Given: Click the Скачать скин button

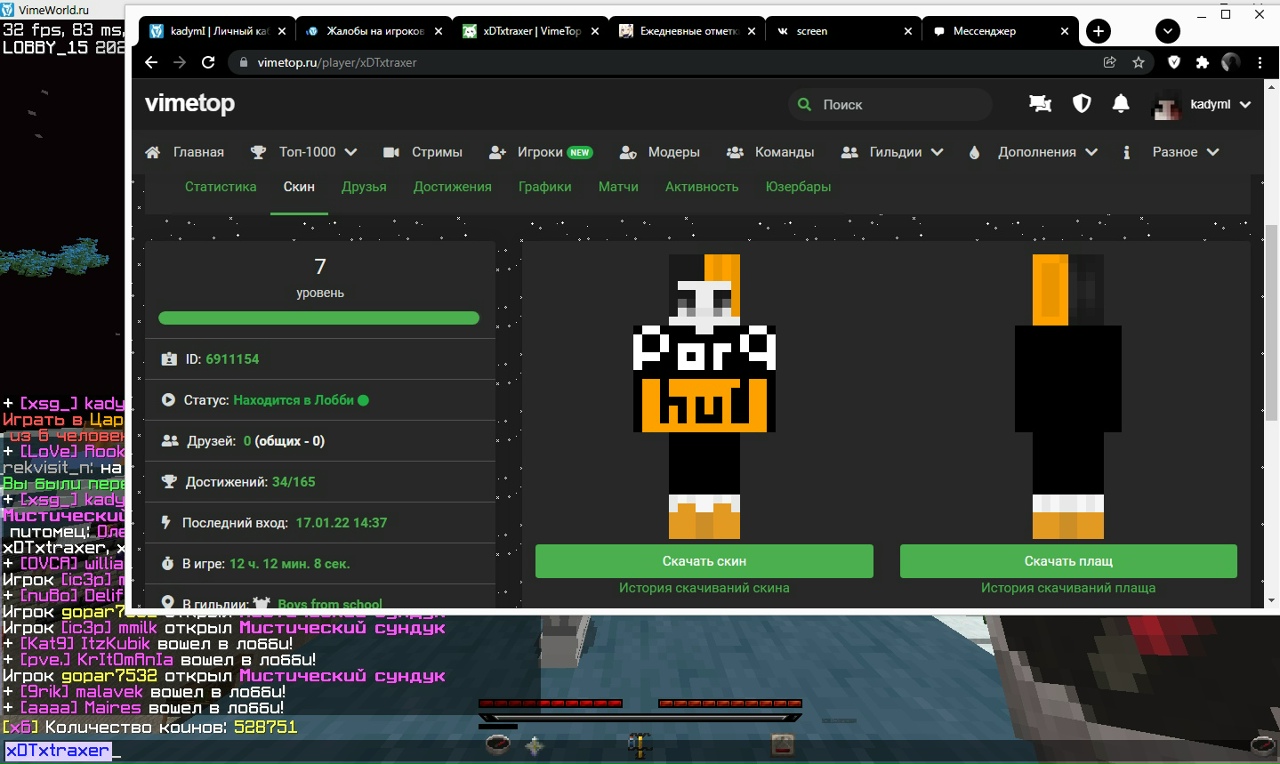Looking at the screenshot, I should click(704, 561).
